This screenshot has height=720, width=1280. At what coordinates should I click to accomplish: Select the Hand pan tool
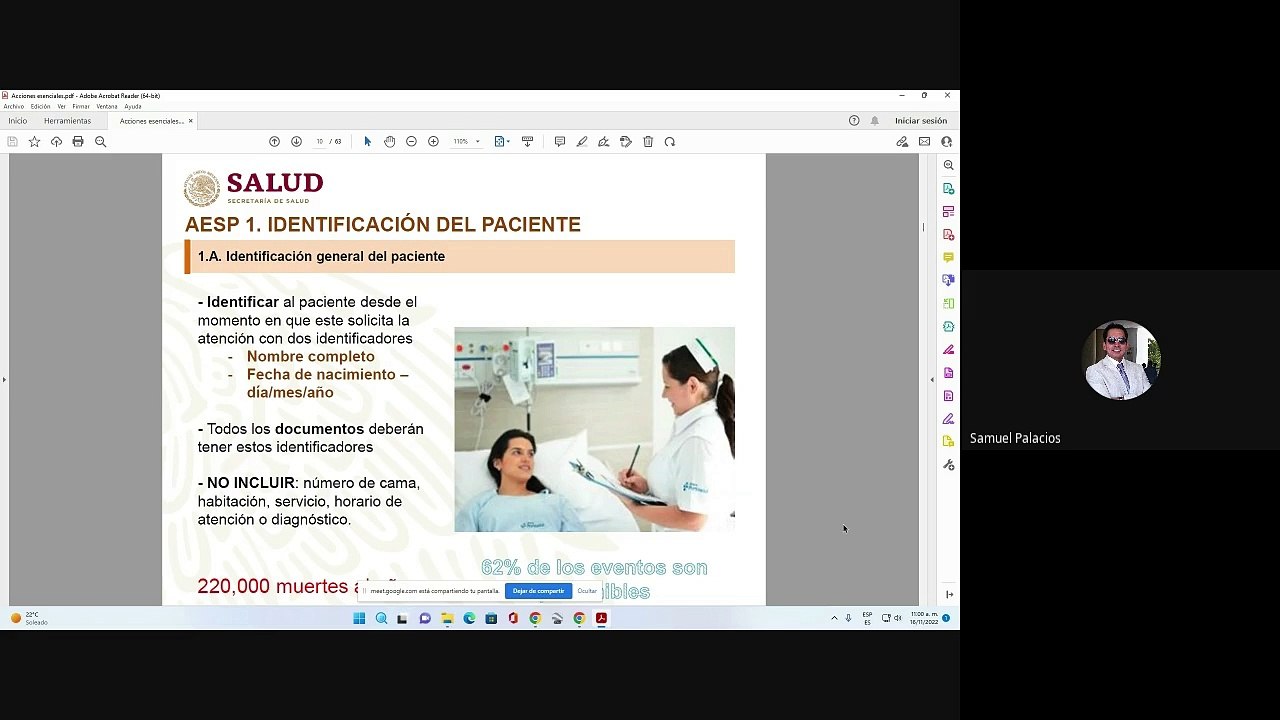coord(389,142)
